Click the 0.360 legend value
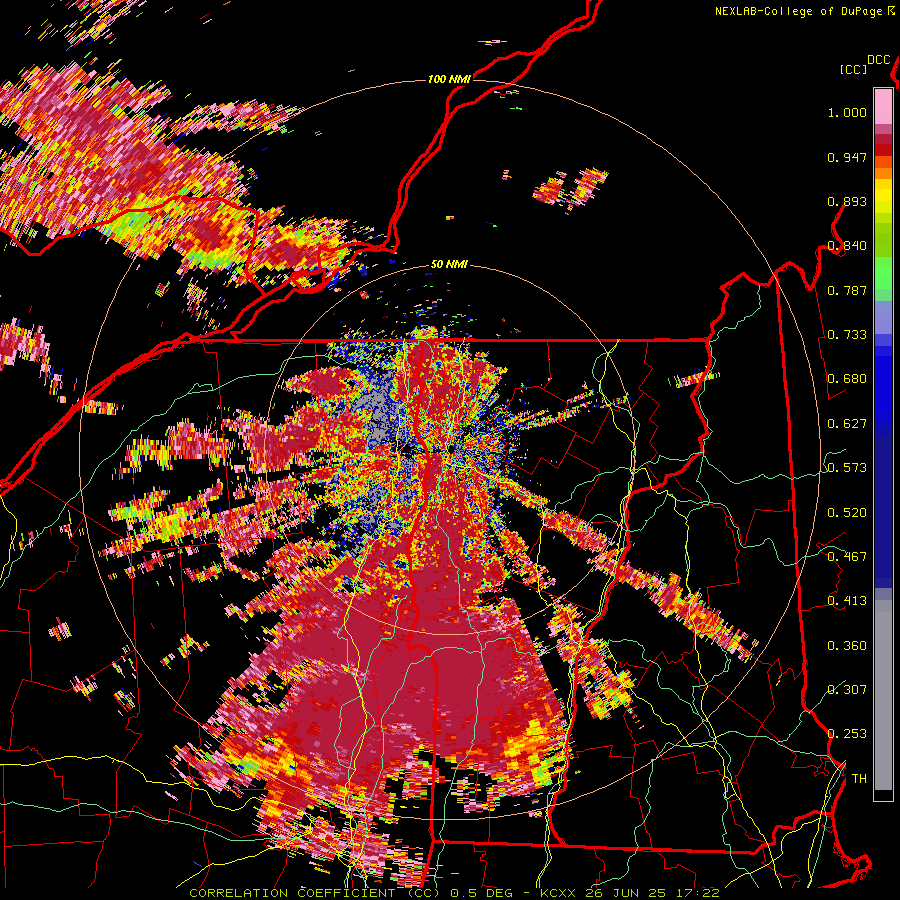 (x=847, y=646)
